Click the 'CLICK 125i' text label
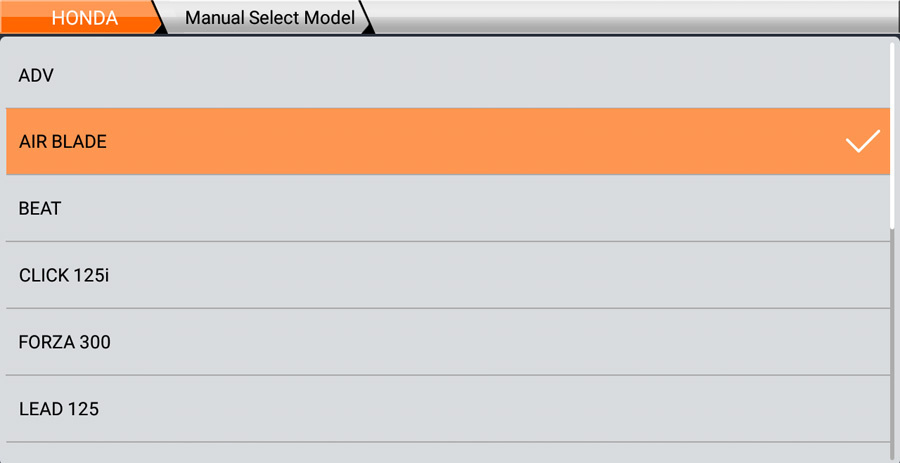This screenshot has width=900, height=463. click(x=64, y=275)
